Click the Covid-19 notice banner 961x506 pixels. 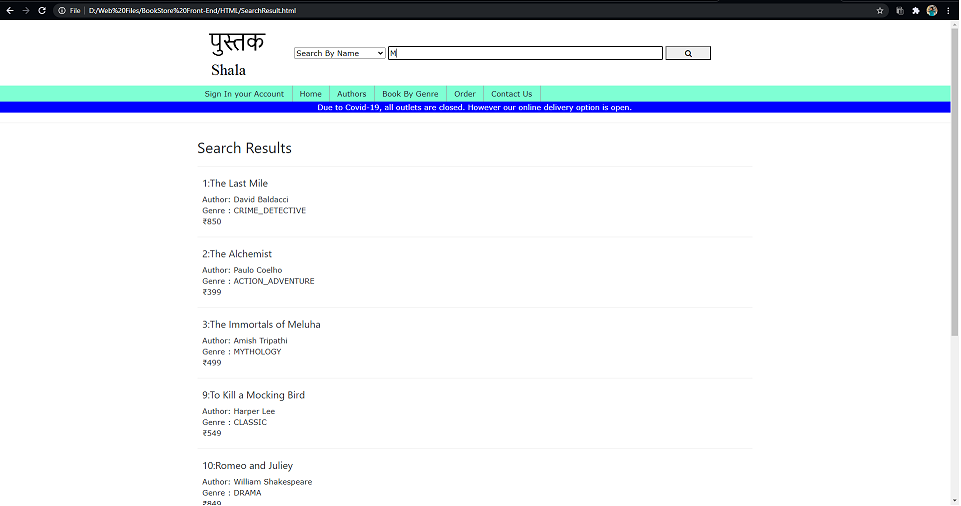(475, 107)
